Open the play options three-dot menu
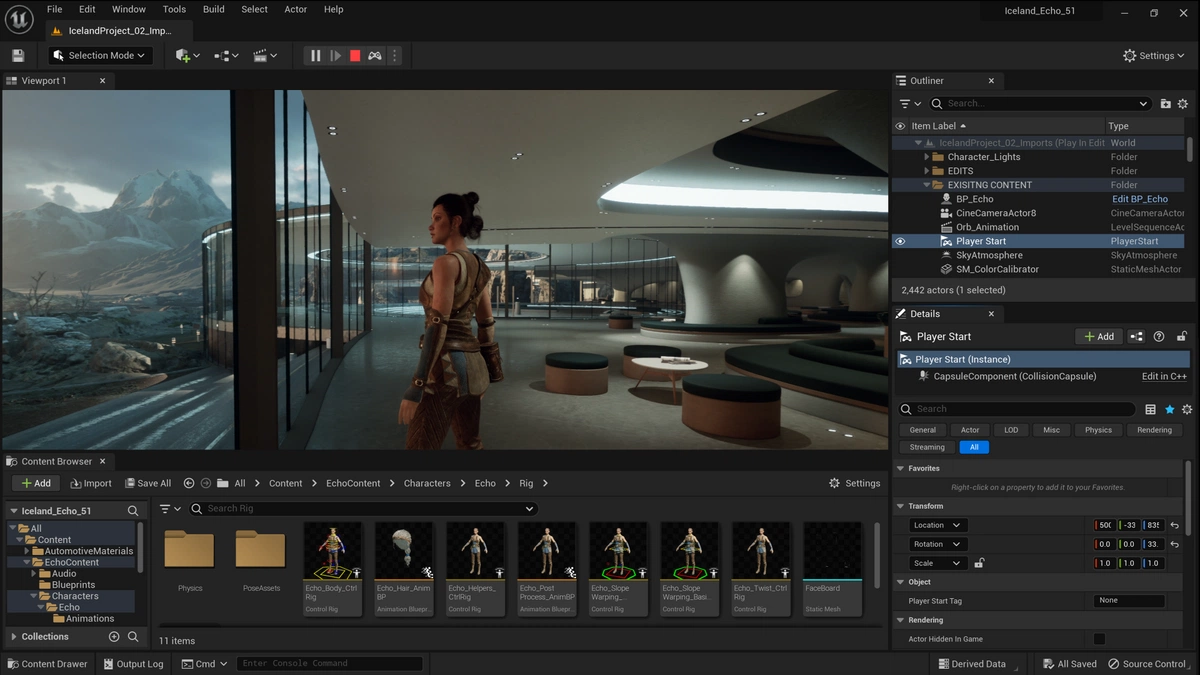Screen dimensions: 1200x675 pos(394,56)
